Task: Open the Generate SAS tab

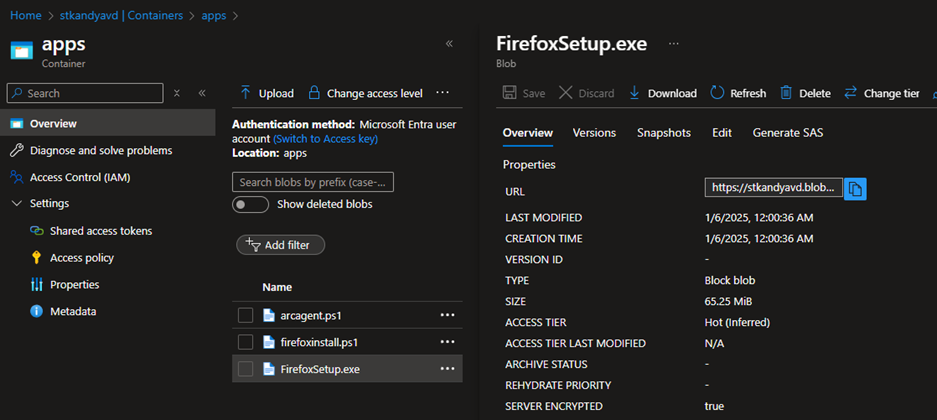Action: [x=788, y=133]
